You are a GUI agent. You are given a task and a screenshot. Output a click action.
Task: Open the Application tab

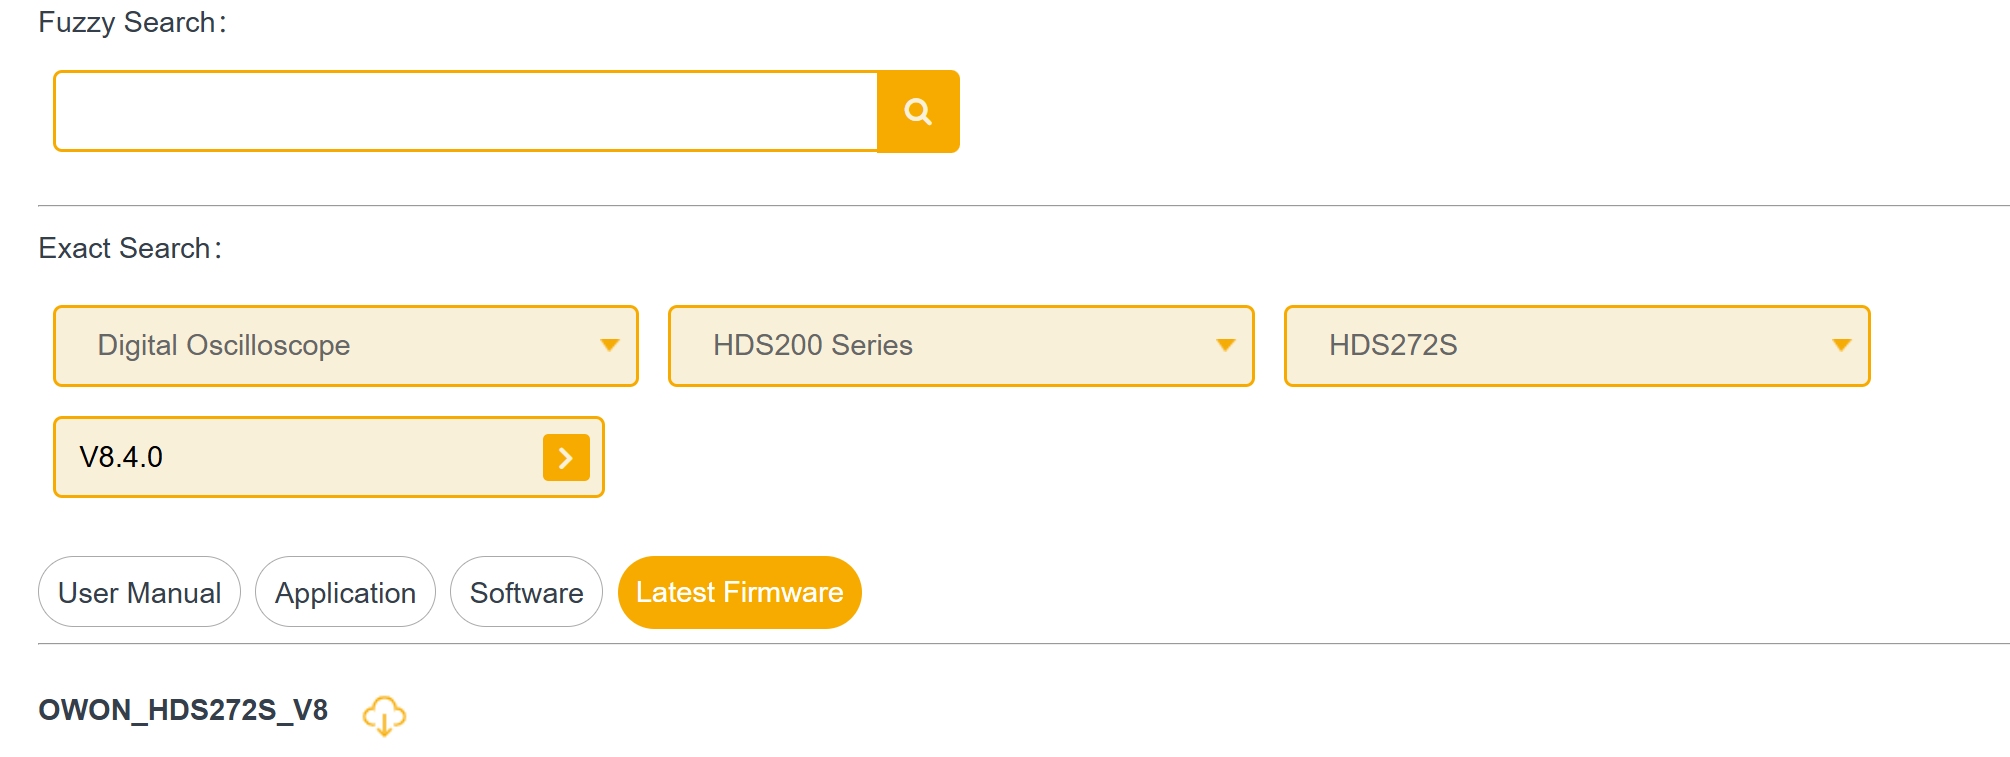click(x=345, y=592)
